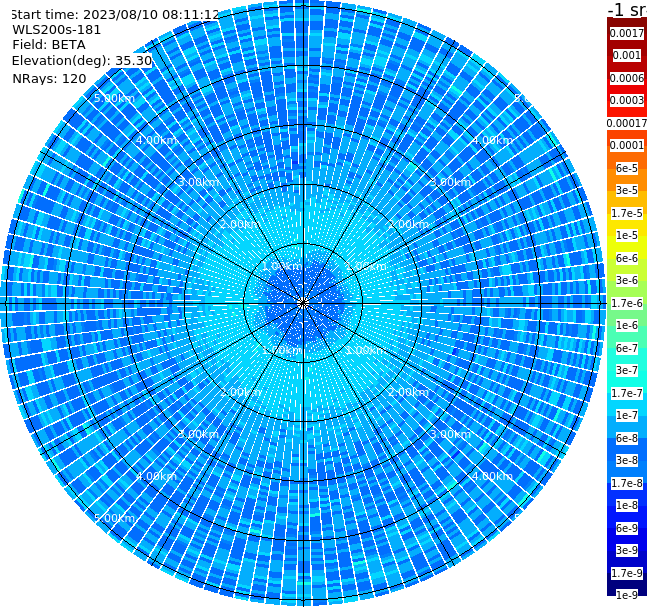Click the 1e-8 colorbar label

point(627,505)
